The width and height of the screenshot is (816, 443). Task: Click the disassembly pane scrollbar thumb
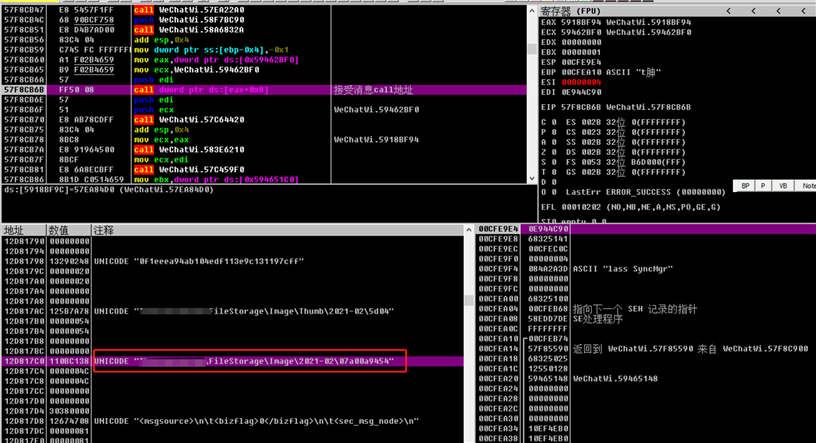point(532,48)
